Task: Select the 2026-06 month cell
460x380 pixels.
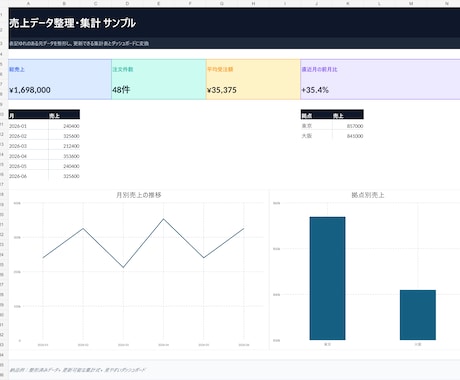Action: tap(28, 176)
